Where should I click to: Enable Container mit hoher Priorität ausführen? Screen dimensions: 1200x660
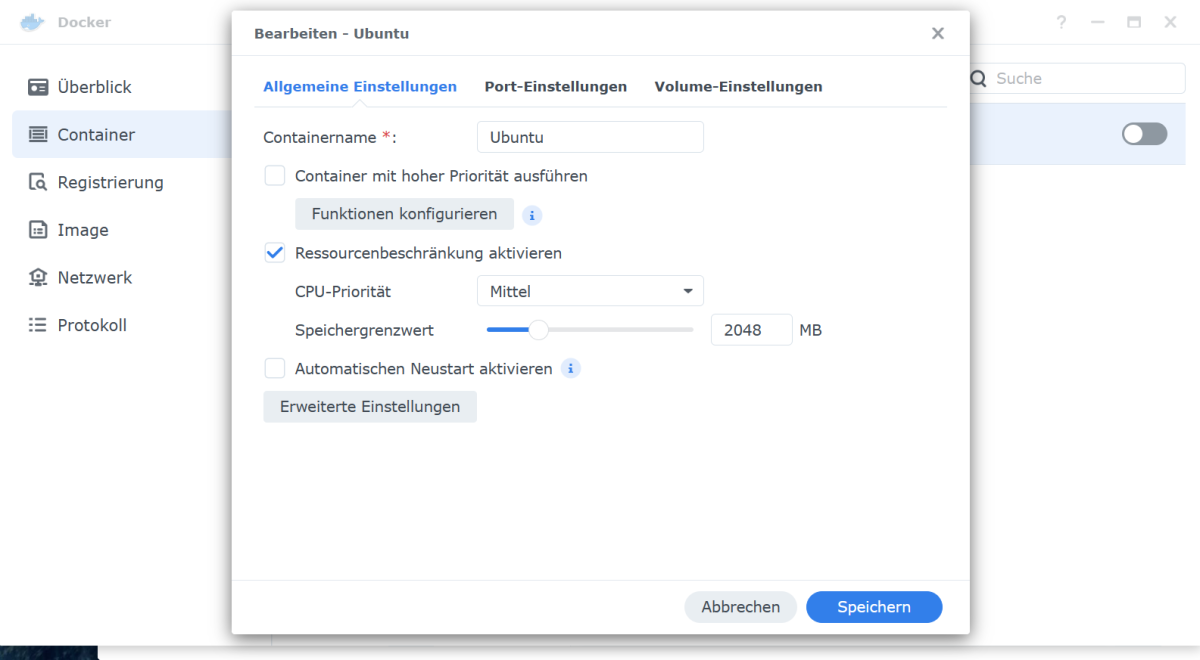click(x=275, y=176)
